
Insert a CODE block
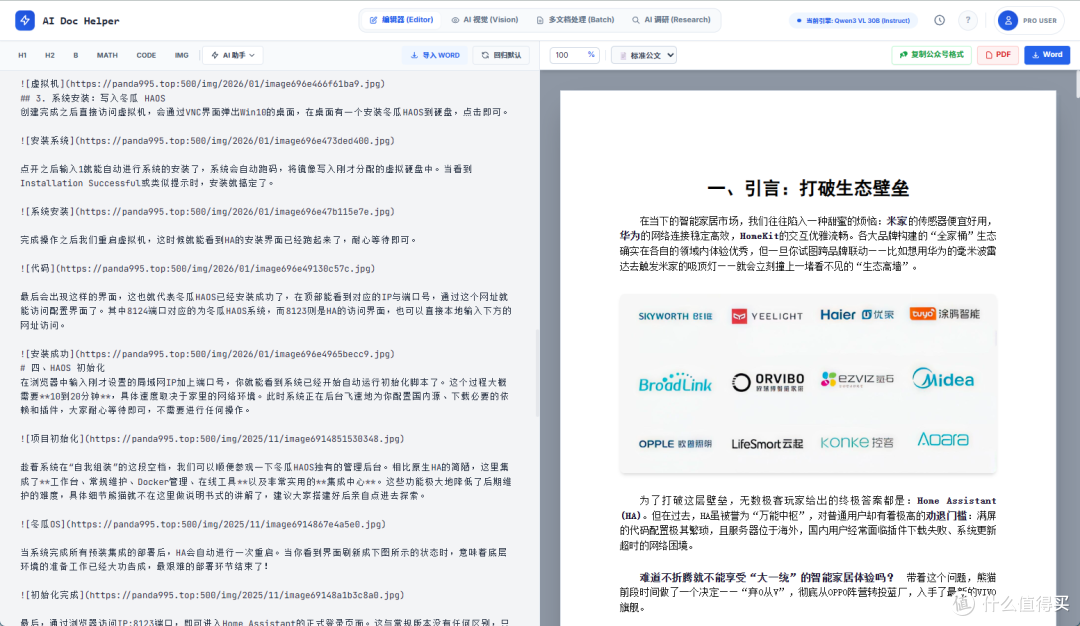[x=146, y=55]
